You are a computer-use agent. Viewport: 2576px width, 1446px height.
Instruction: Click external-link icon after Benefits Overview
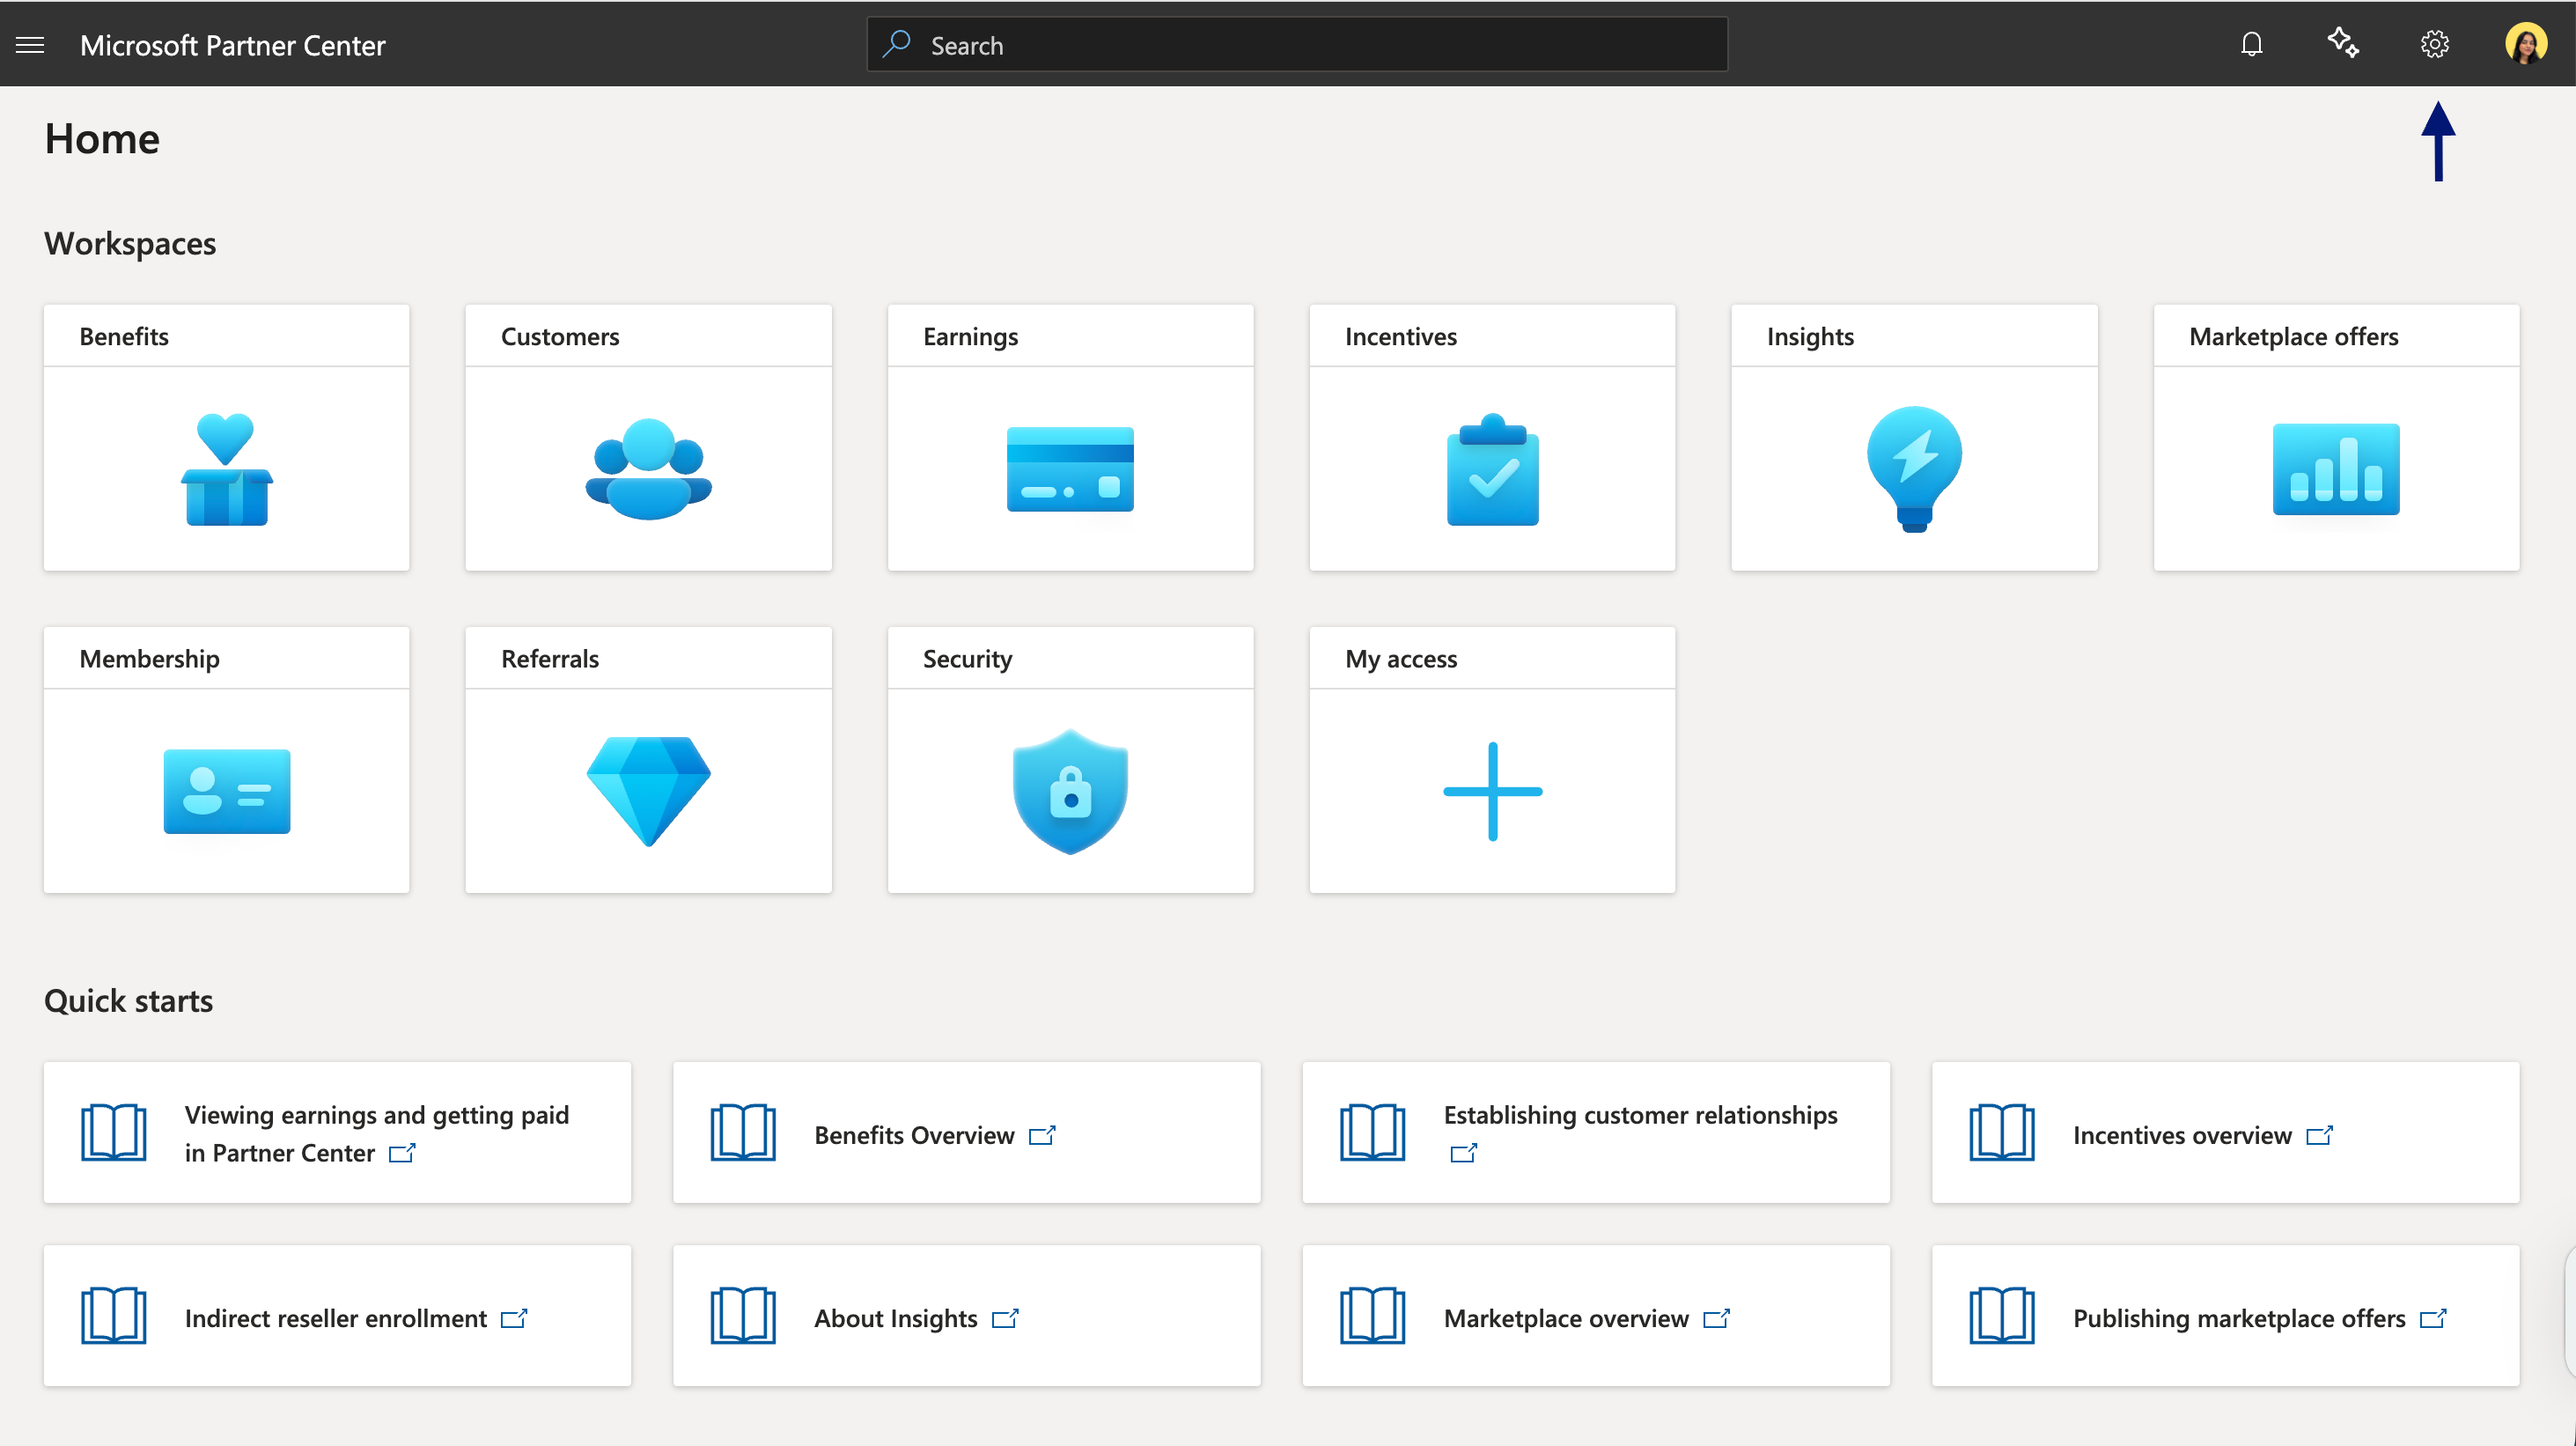pos(1042,1135)
